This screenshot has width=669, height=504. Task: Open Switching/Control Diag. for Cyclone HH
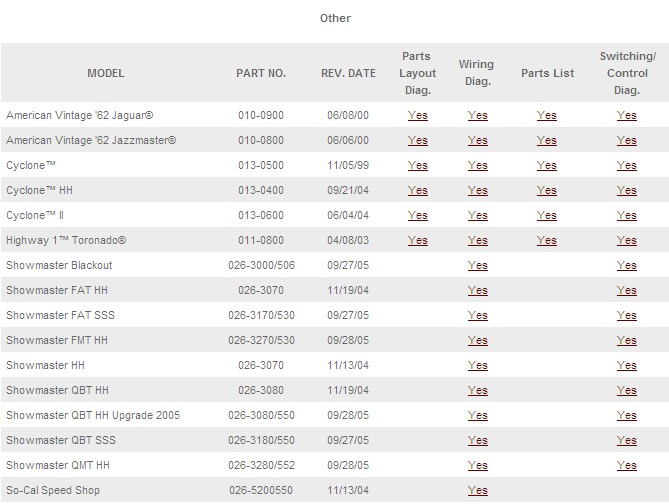(626, 190)
